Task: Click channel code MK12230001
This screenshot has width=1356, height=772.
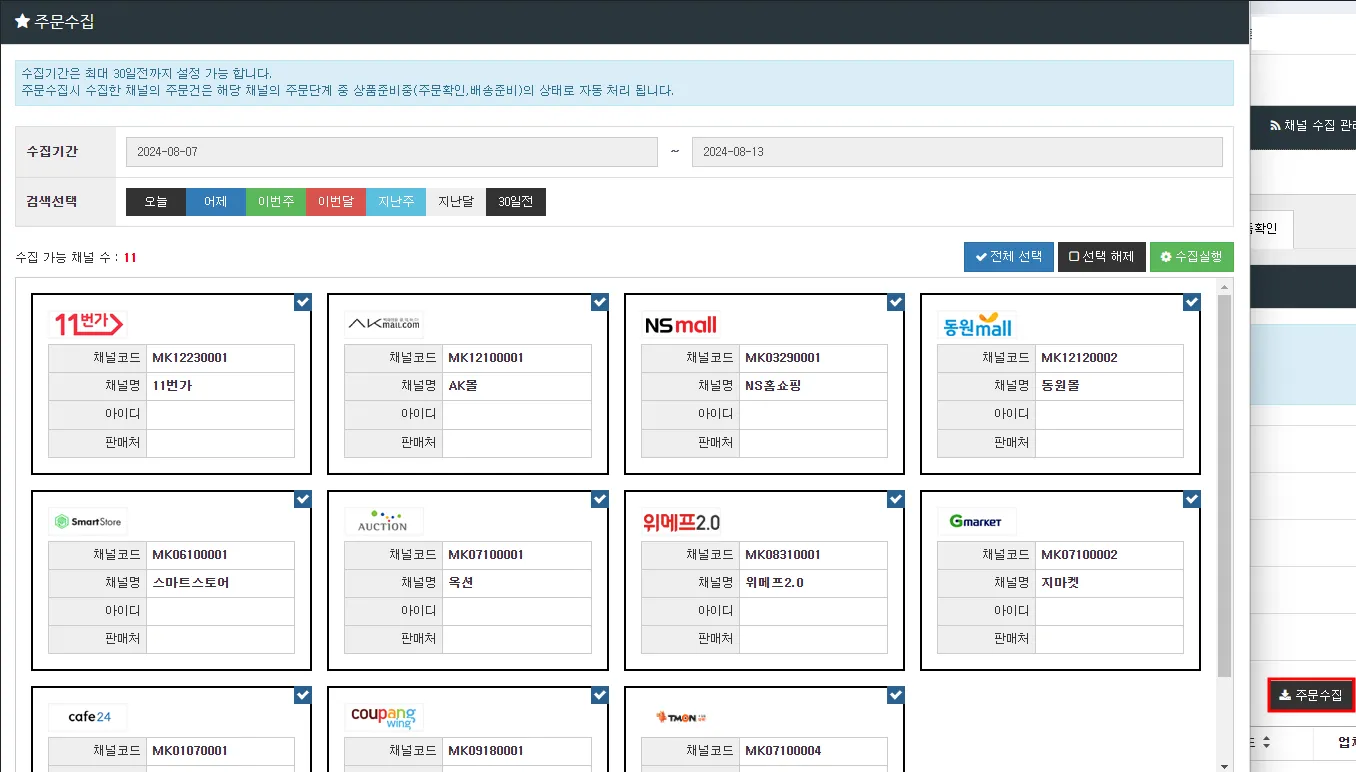Action: tap(191, 358)
